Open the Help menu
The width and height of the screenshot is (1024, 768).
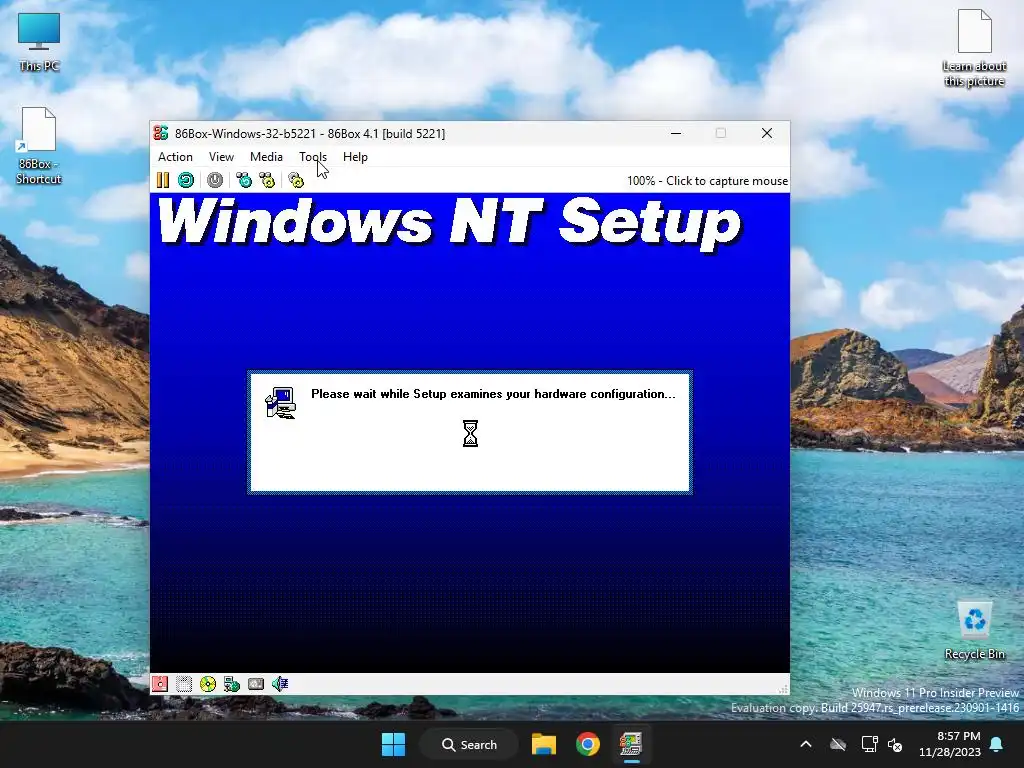(x=355, y=157)
